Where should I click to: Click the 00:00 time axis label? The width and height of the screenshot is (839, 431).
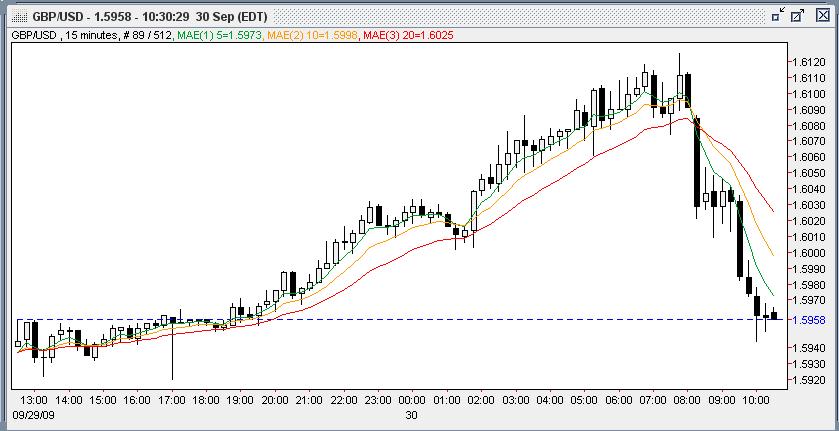coord(412,400)
